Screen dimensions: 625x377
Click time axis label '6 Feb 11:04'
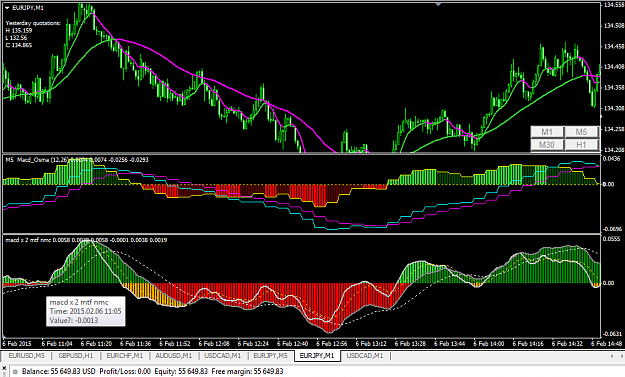click(57, 344)
